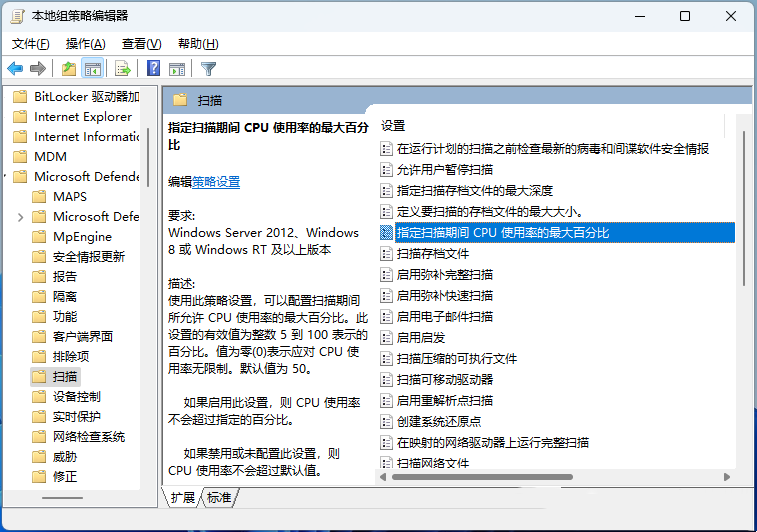Switch to the 扩展 tab
Image resolution: width=757 pixels, height=532 pixels.
[x=182, y=498]
